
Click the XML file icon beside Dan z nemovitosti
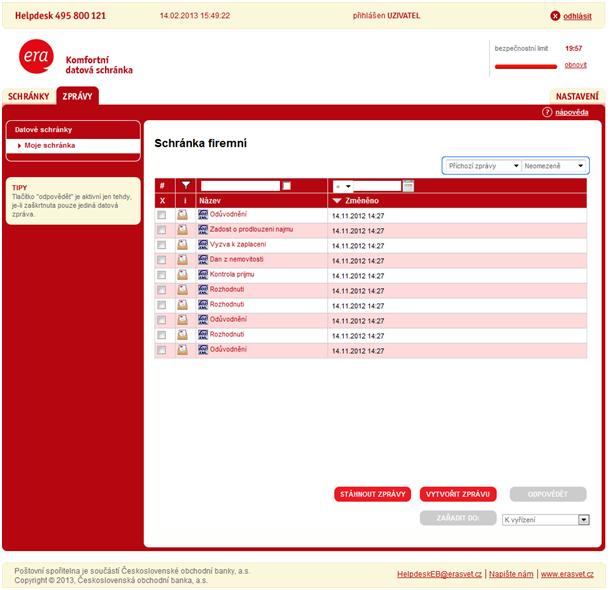coord(203,260)
